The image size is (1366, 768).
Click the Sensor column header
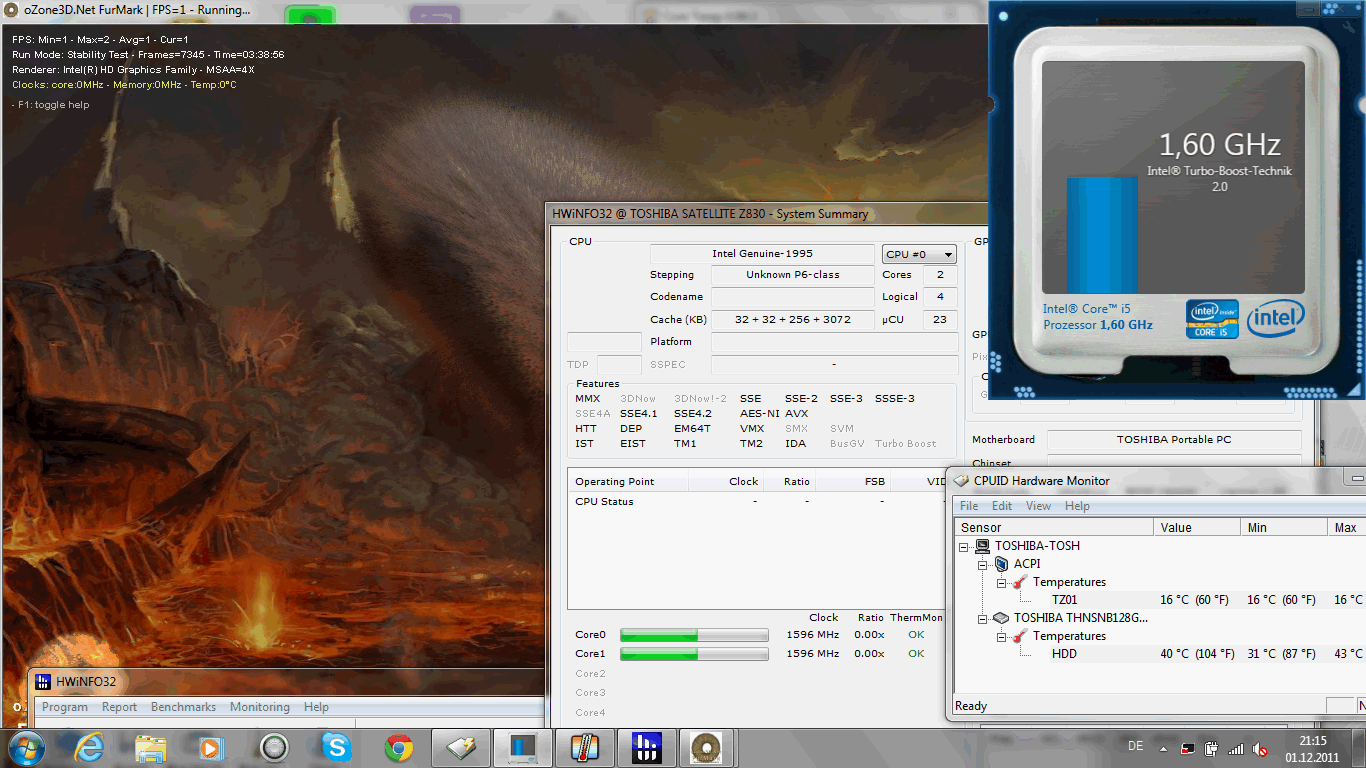pyautogui.click(x=1054, y=528)
